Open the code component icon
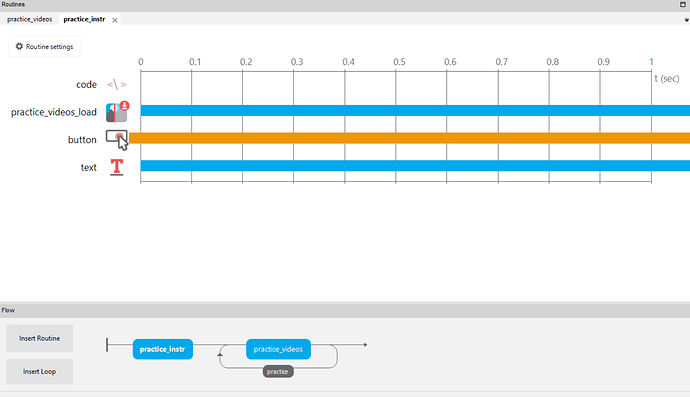Image resolution: width=690 pixels, height=397 pixels. point(116,84)
